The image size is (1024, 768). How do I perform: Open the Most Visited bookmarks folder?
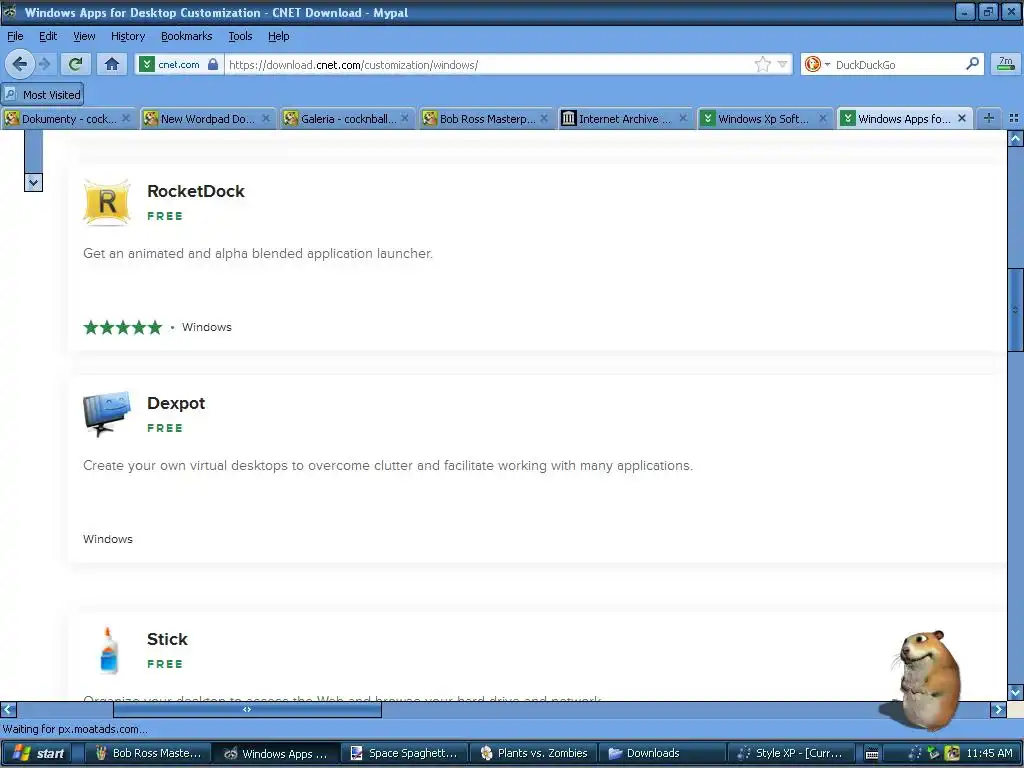43,95
